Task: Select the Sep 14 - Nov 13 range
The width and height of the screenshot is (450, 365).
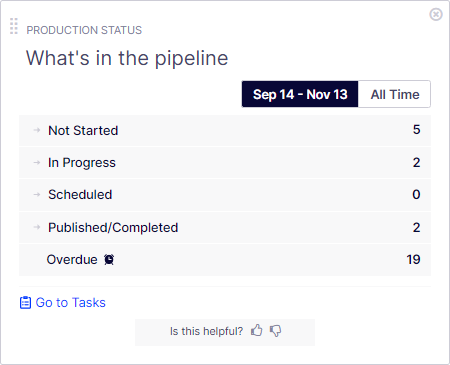Action: tap(300, 94)
